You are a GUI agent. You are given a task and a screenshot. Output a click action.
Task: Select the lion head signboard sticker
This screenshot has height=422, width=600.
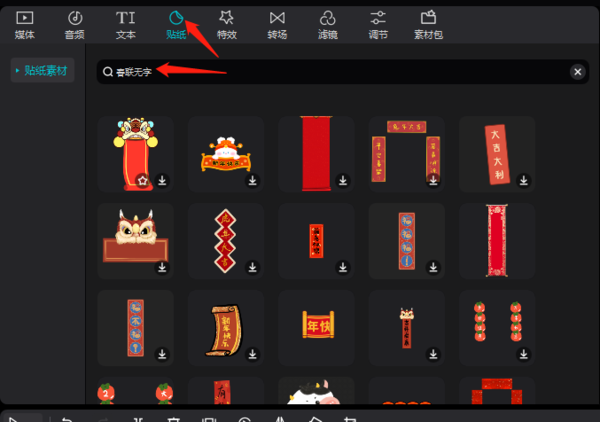coord(135,240)
